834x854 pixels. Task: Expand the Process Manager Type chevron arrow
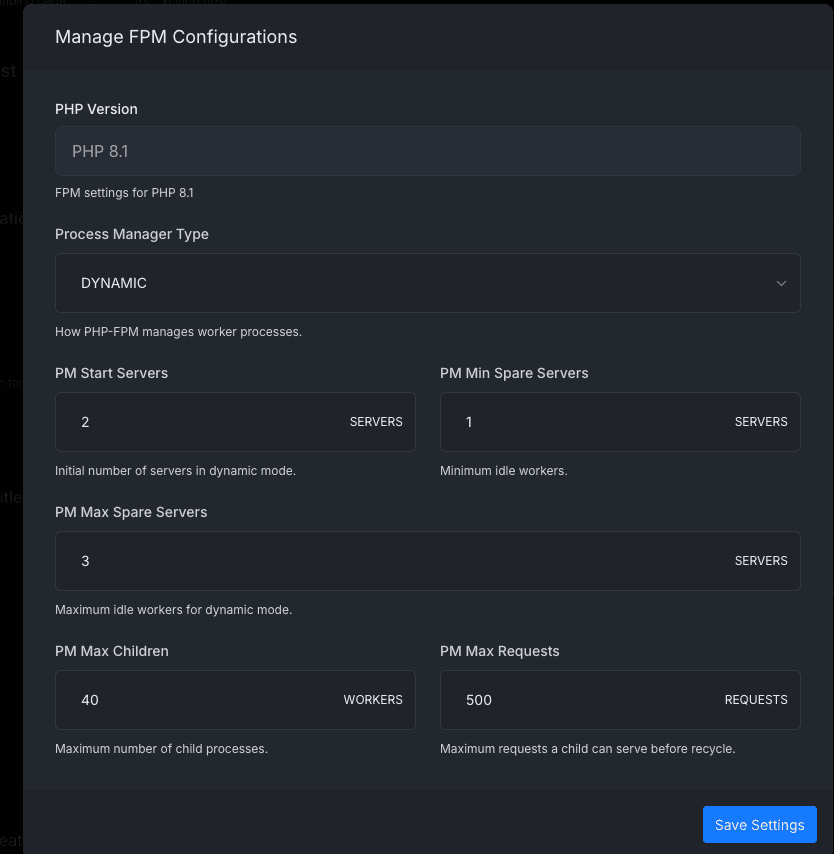[781, 283]
